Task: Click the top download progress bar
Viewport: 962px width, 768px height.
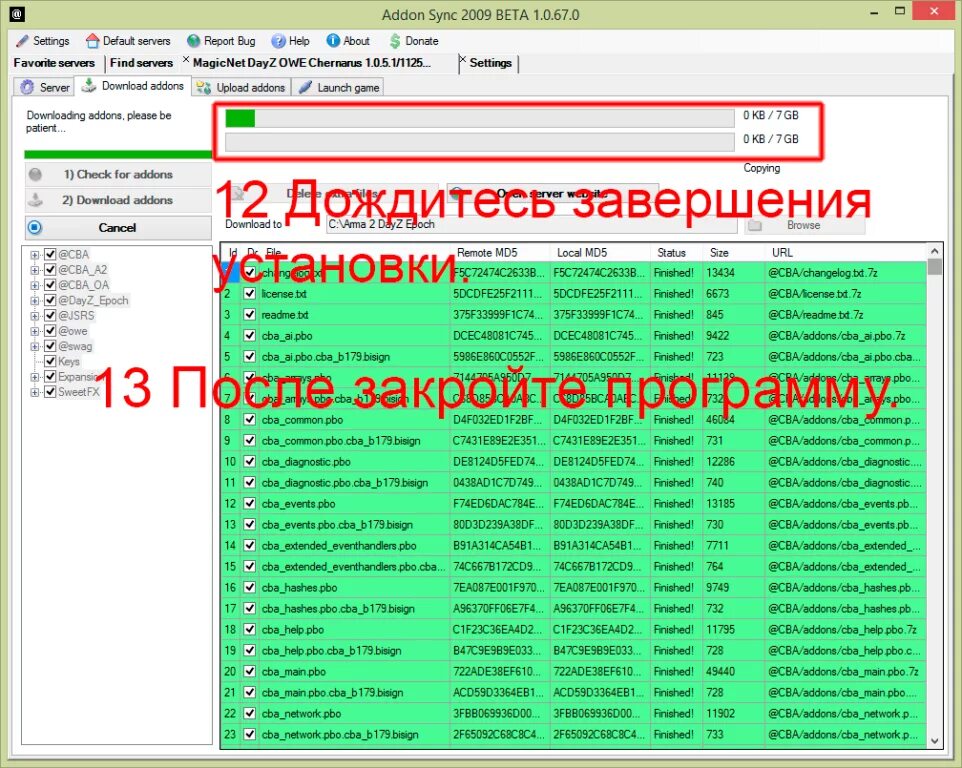Action: (480, 118)
